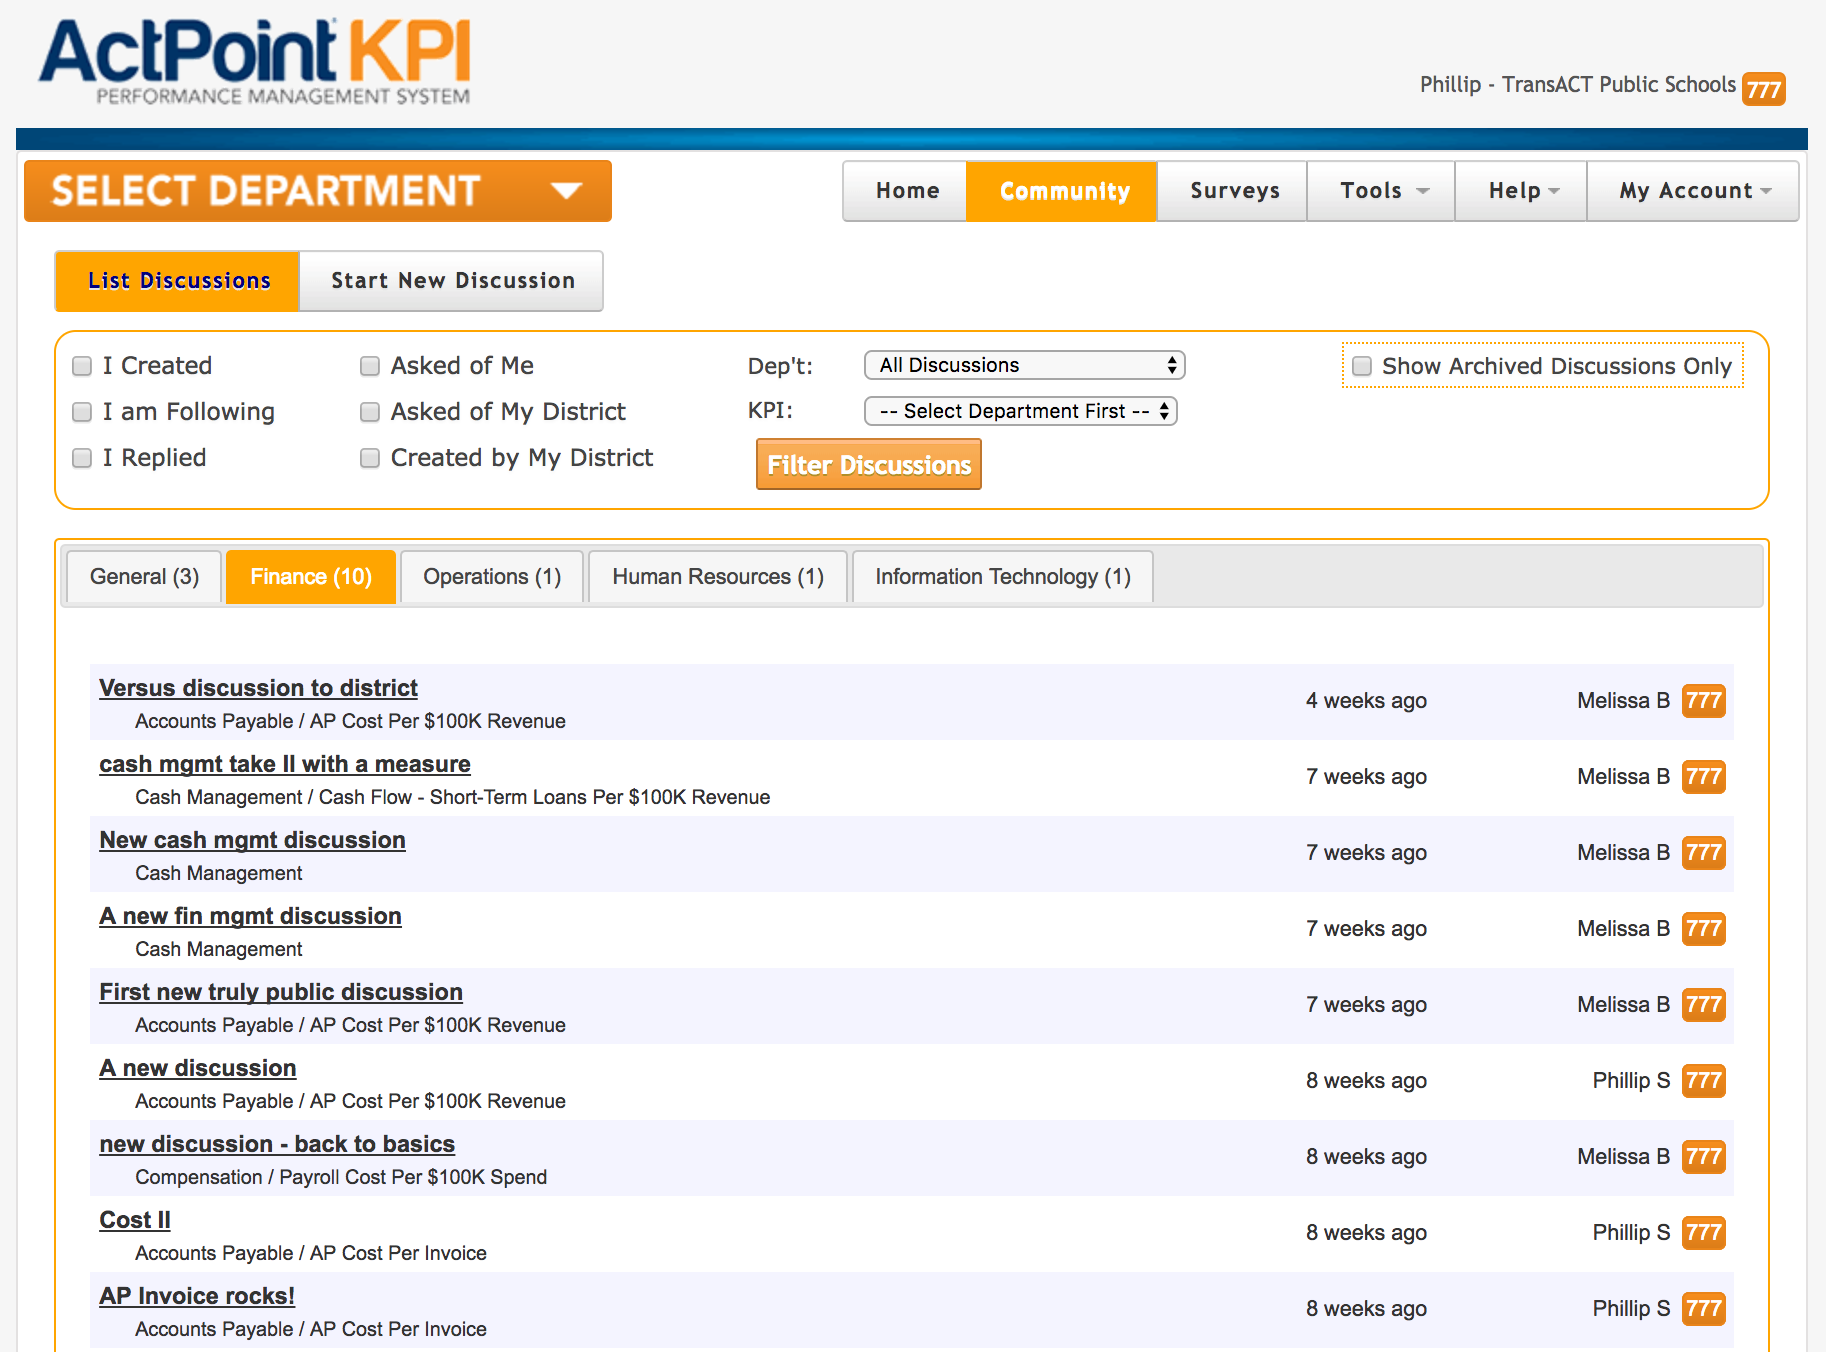
Task: Open the Information Technology (1) tab
Action: tap(1003, 577)
